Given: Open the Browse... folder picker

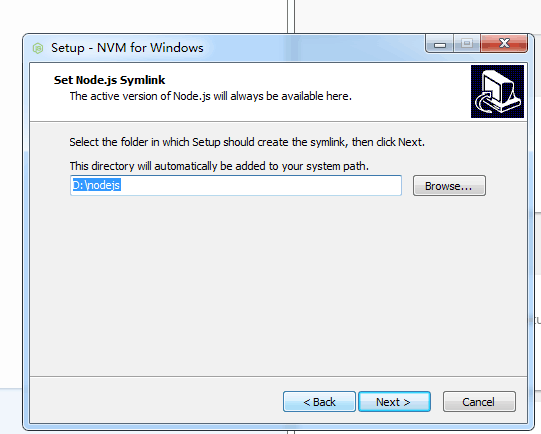Looking at the screenshot, I should coord(449,186).
